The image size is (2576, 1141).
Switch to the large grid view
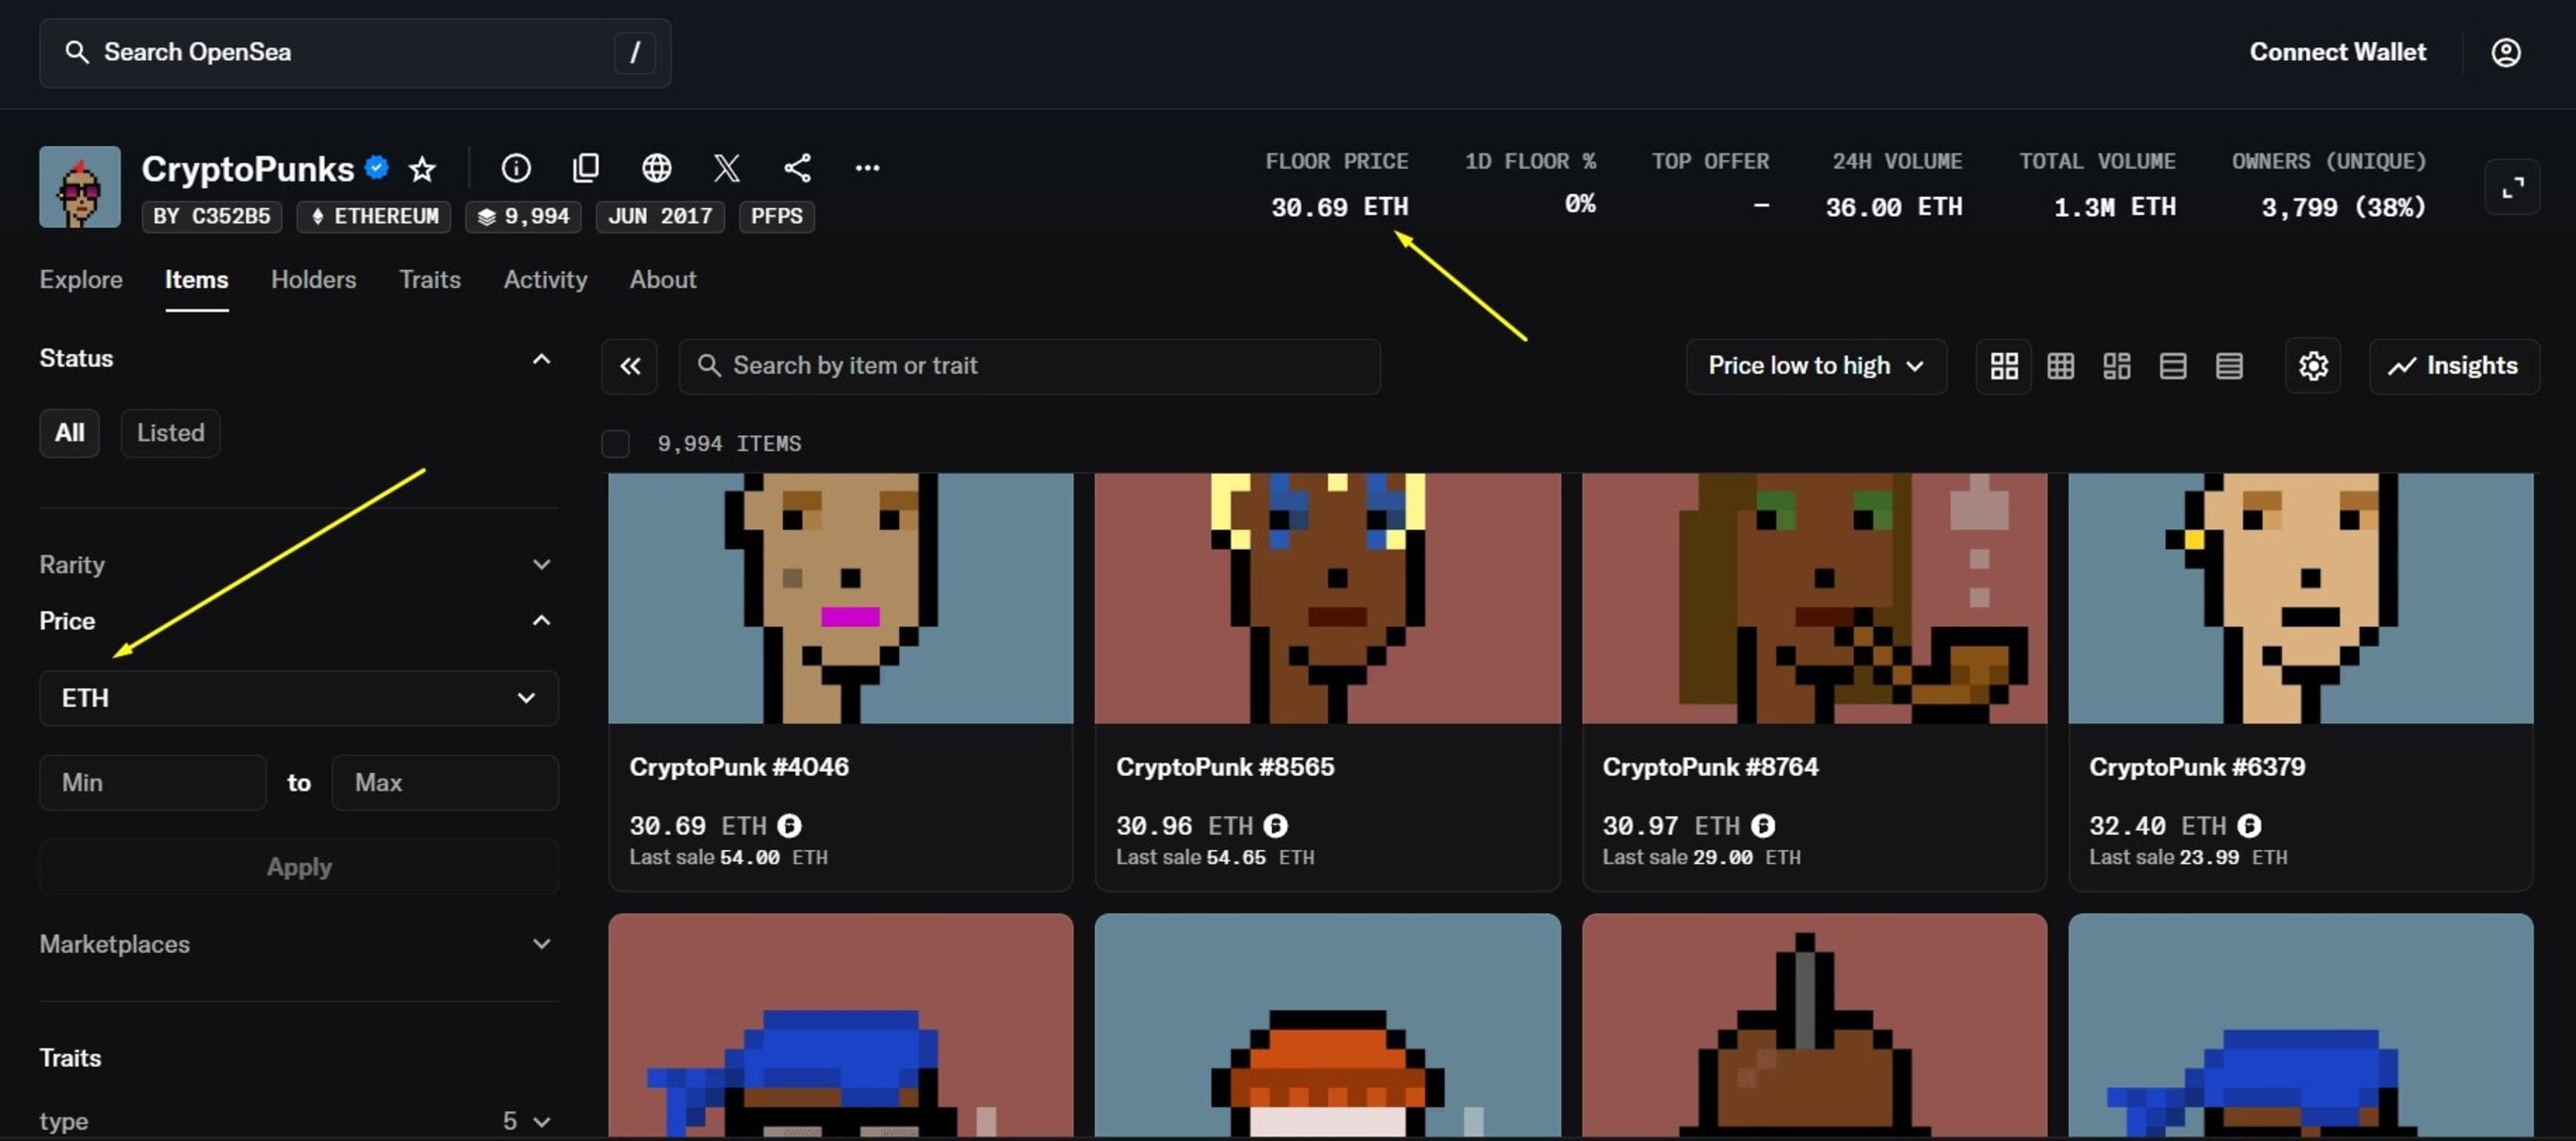point(2004,366)
